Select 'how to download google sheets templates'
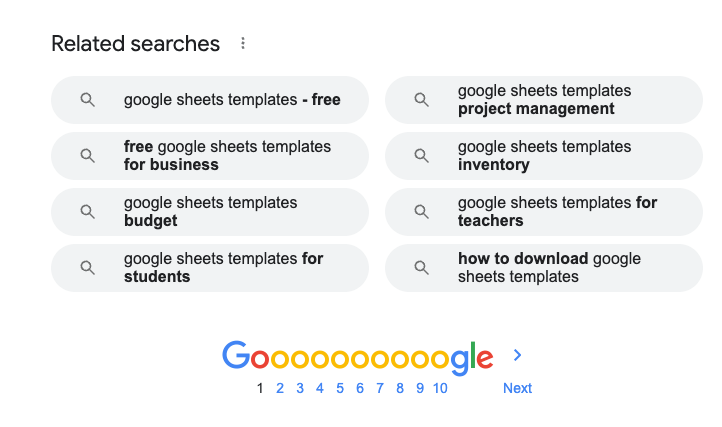The width and height of the screenshot is (722, 427). (544, 268)
